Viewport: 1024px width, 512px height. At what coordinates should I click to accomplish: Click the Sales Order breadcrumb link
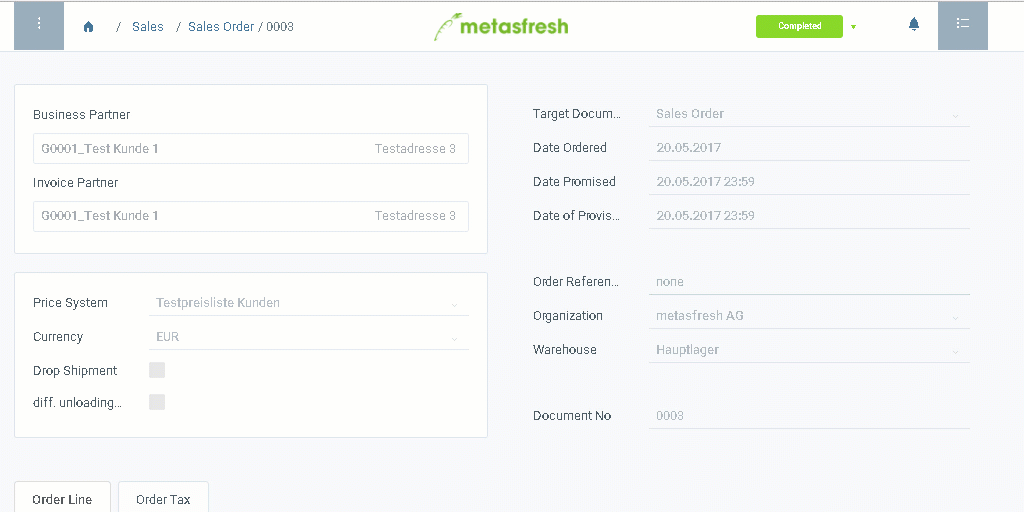click(221, 27)
